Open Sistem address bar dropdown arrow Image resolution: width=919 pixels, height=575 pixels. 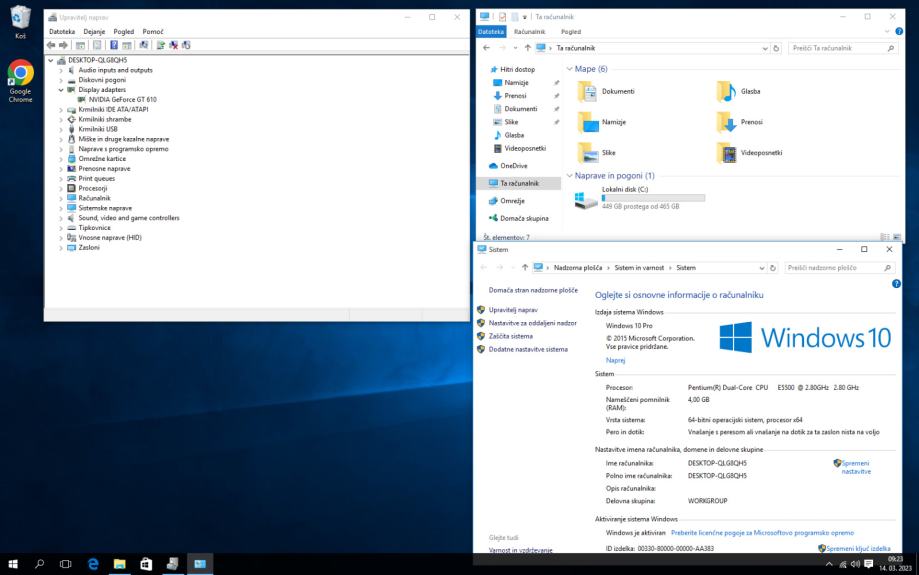tap(761, 268)
